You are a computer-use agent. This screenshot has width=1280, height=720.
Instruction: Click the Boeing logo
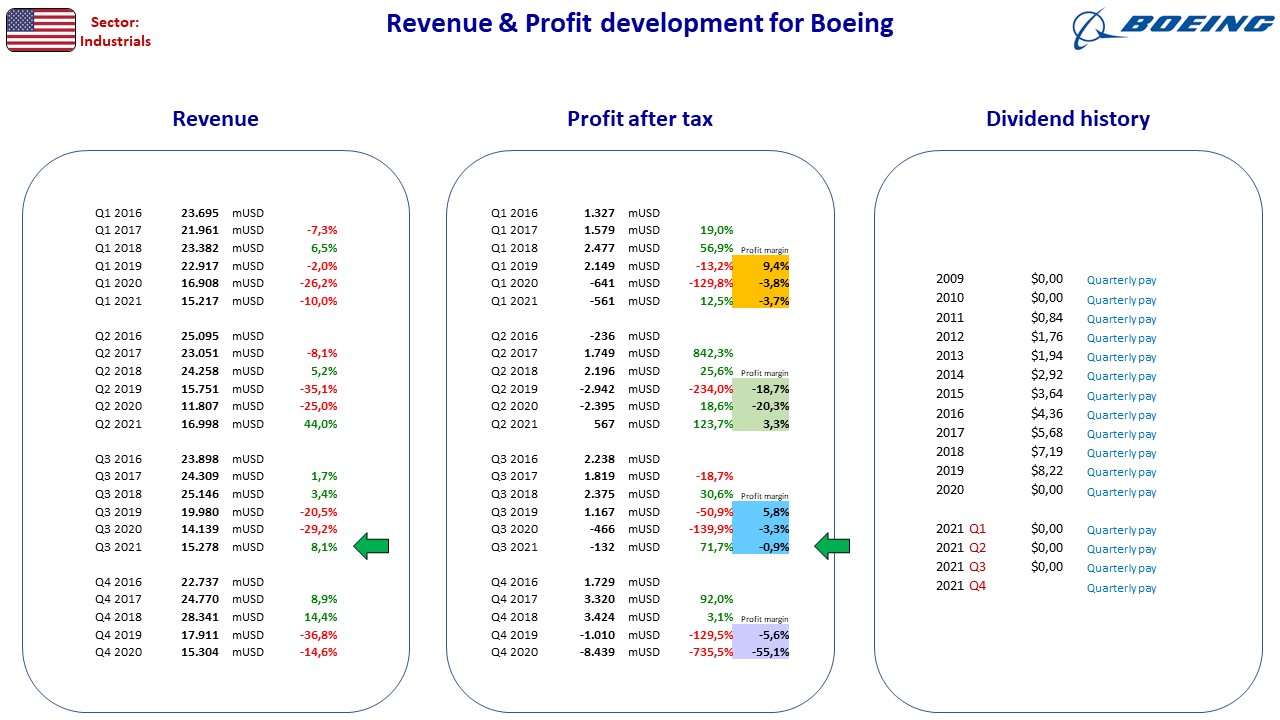1173,30
